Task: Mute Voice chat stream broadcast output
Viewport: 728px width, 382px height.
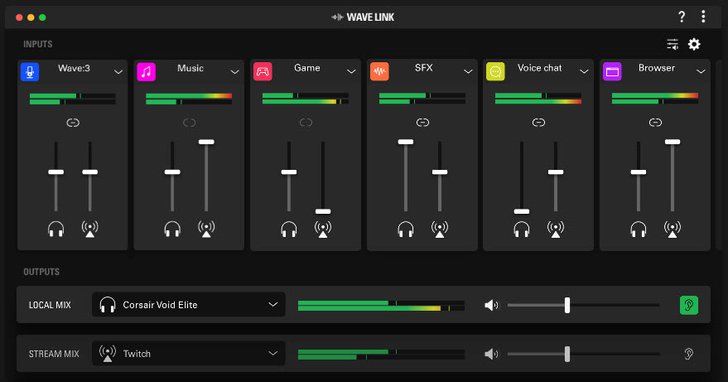Action: click(555, 229)
